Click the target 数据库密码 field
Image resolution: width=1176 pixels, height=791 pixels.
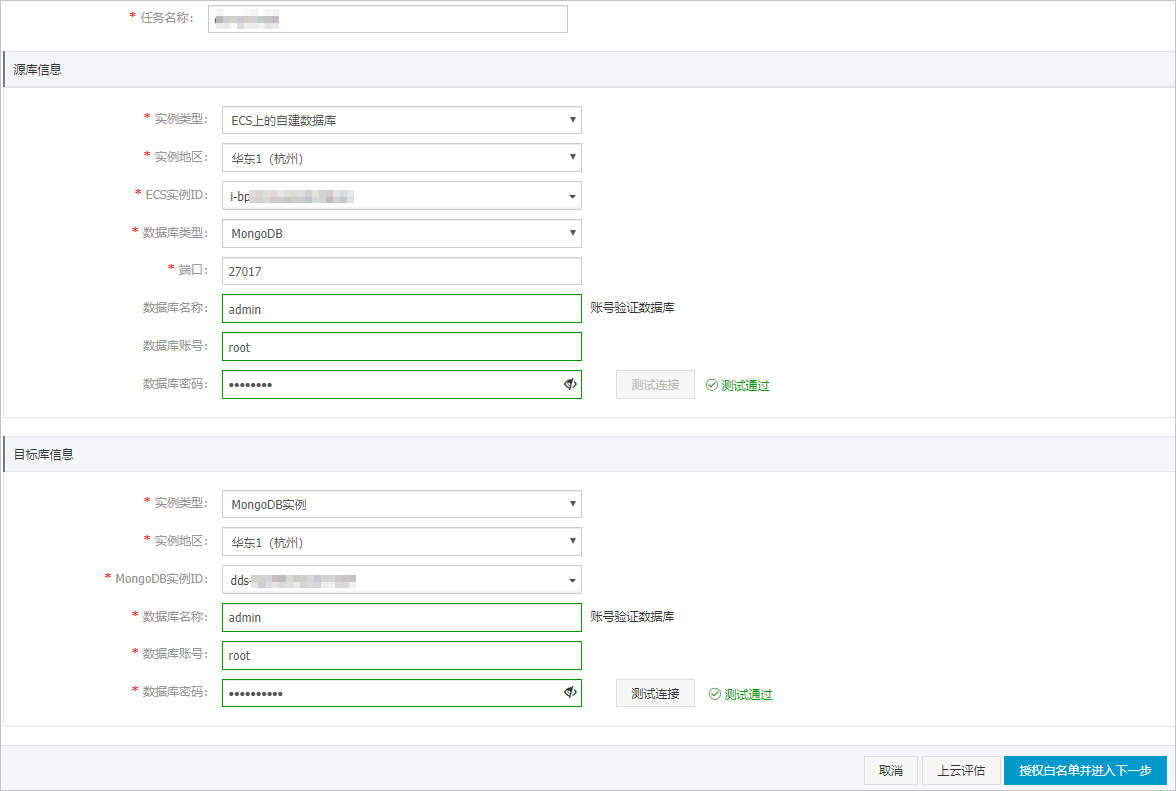tap(401, 693)
